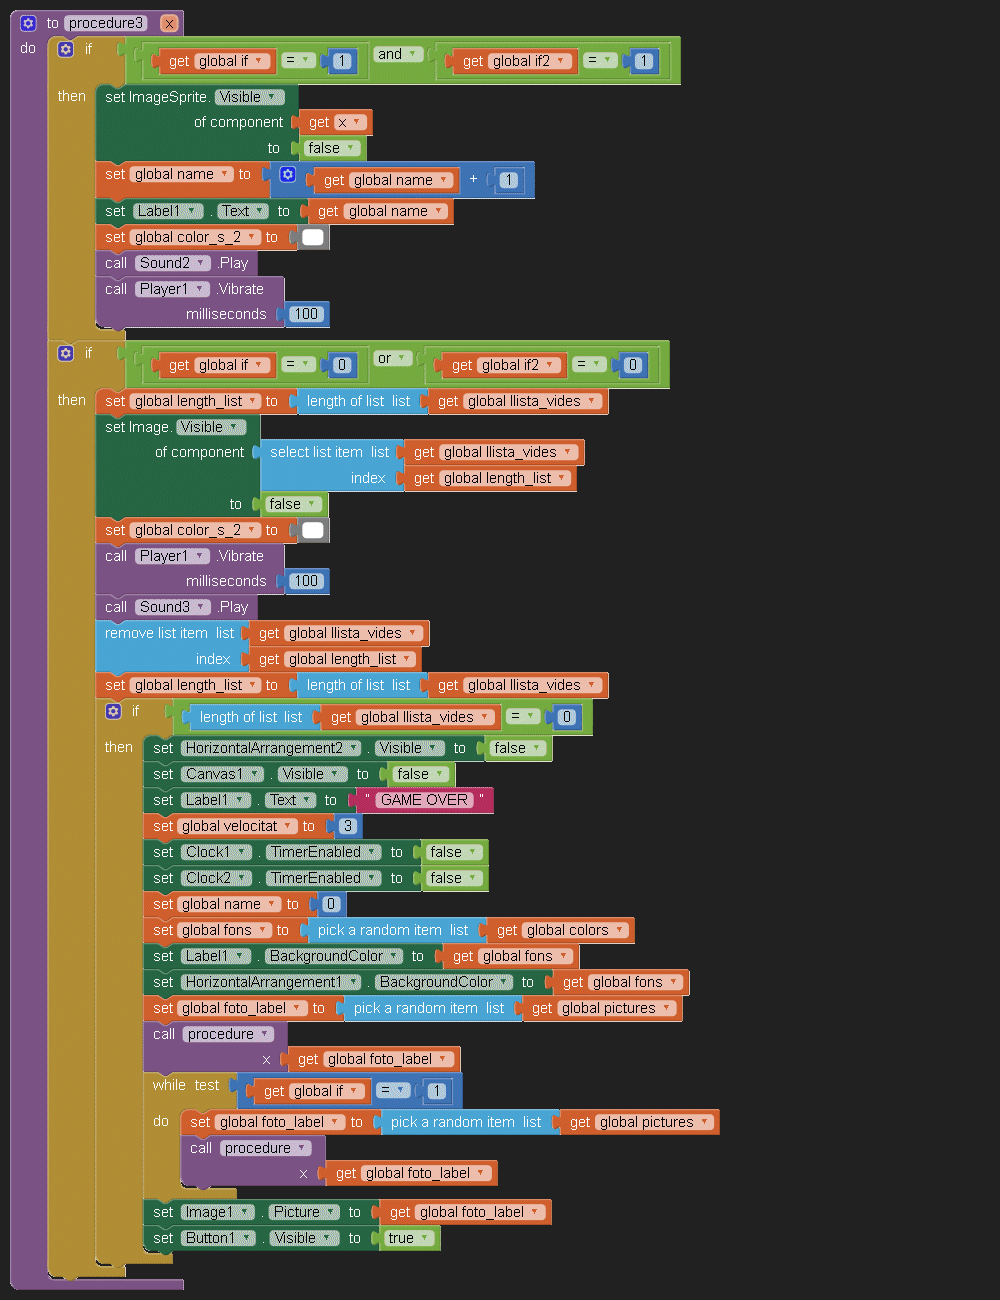
Task: Click gear on the if block checking list length
Action: click(x=114, y=711)
